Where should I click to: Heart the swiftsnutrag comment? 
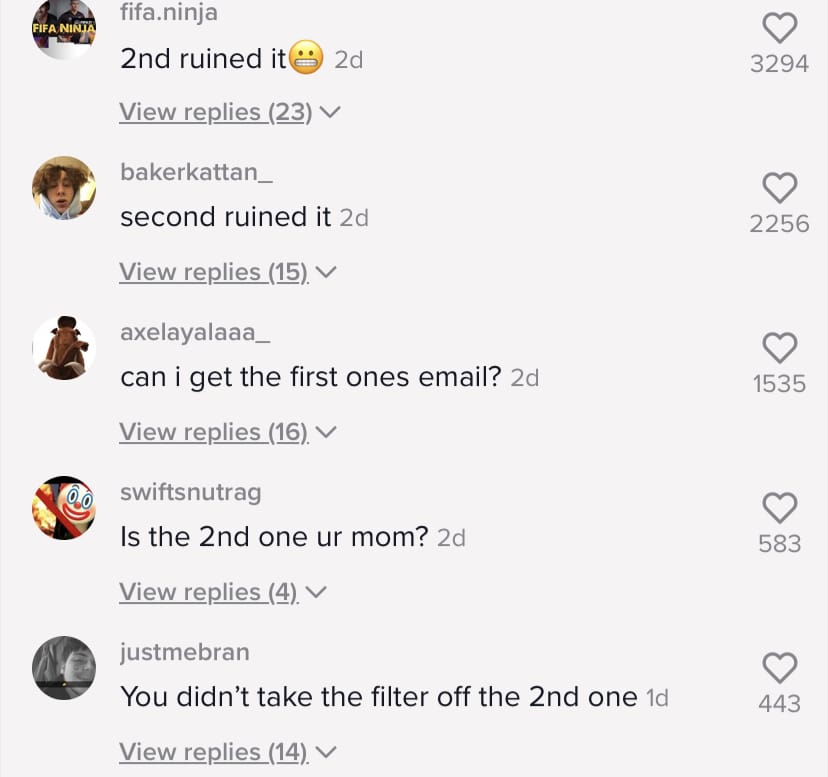[779, 508]
